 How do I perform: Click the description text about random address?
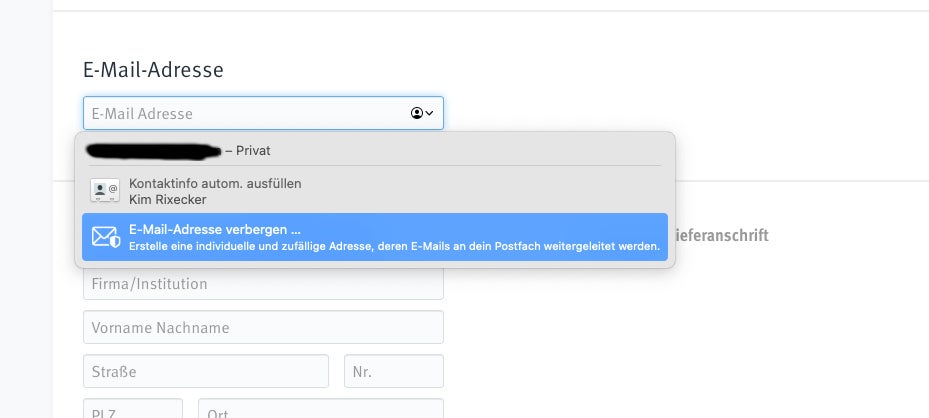(x=394, y=246)
